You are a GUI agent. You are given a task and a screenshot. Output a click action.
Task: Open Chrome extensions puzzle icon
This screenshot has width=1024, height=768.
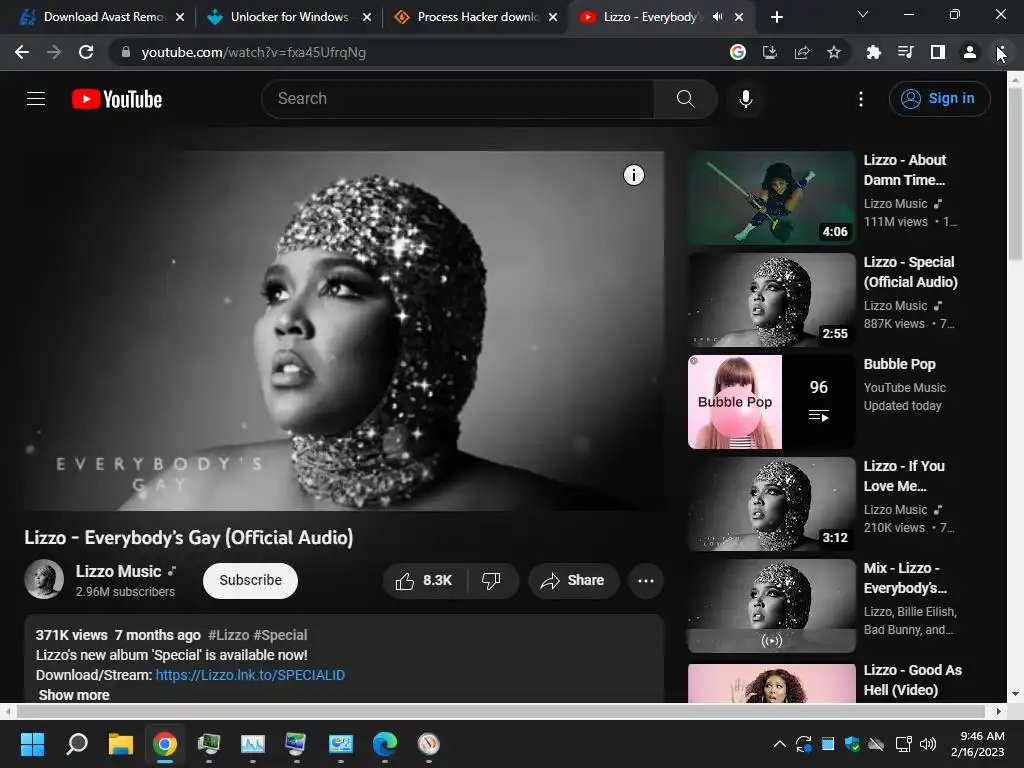coord(873,52)
